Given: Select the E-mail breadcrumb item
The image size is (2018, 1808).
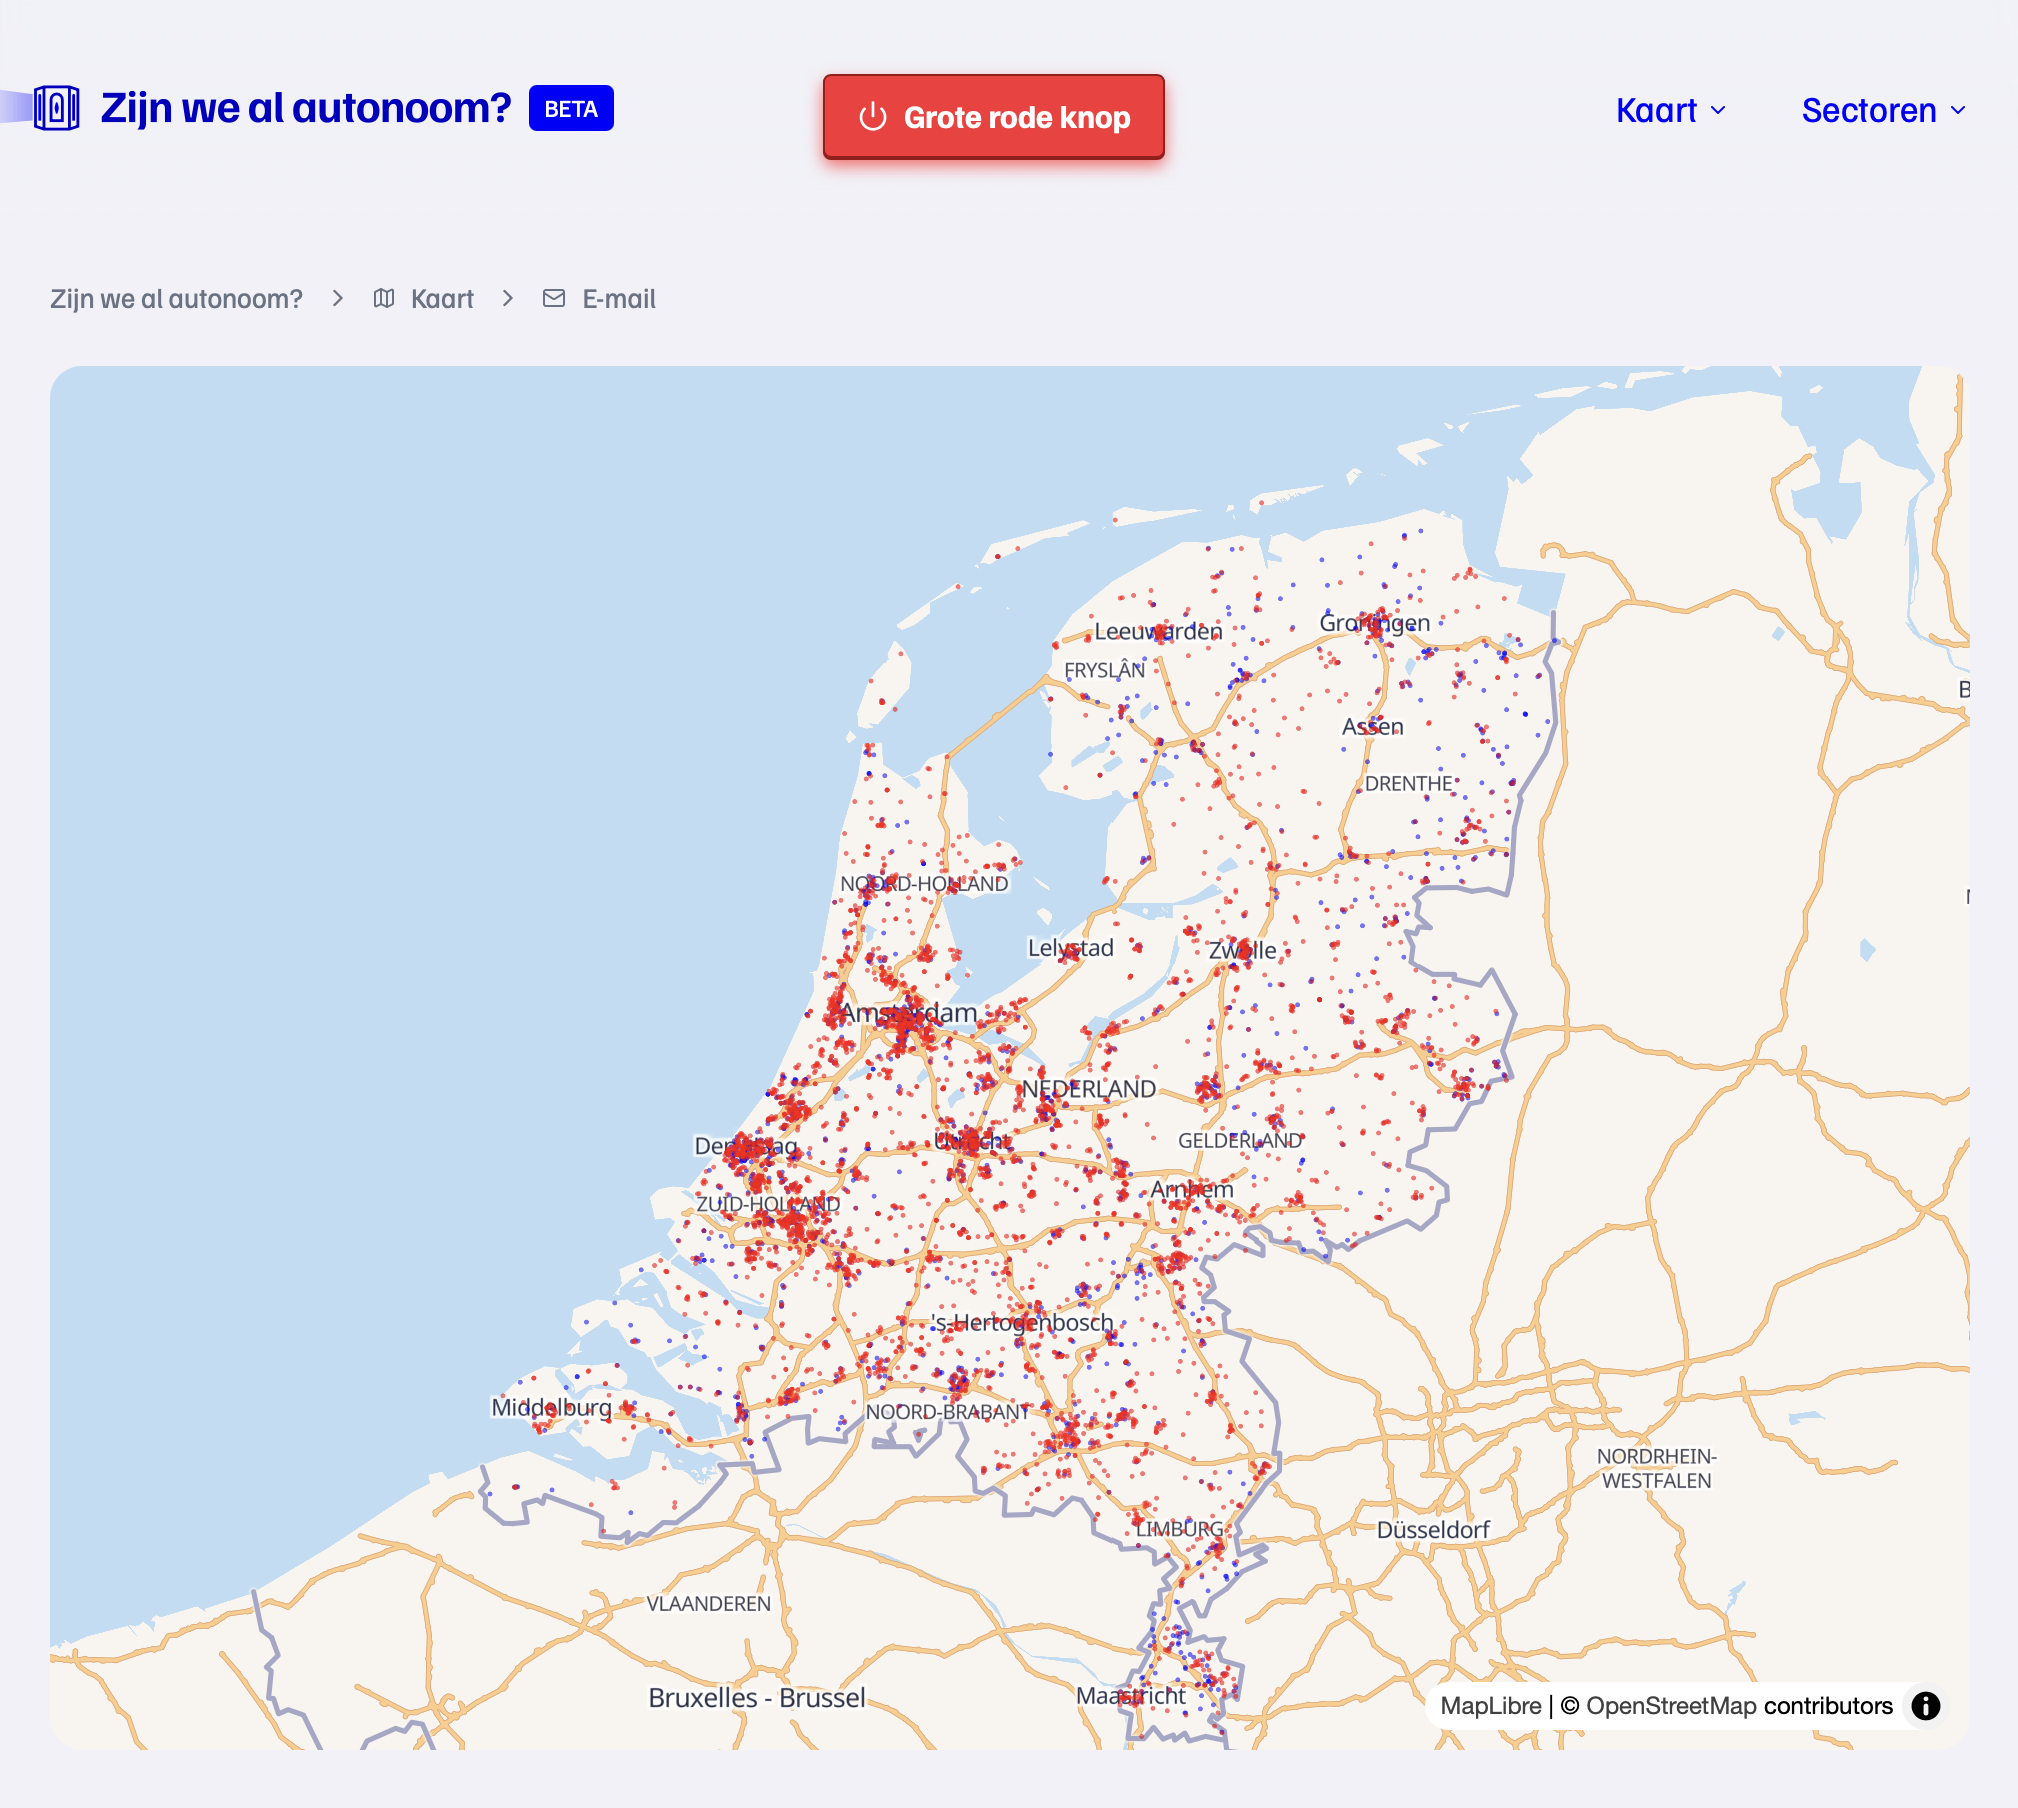Looking at the screenshot, I should (x=619, y=298).
